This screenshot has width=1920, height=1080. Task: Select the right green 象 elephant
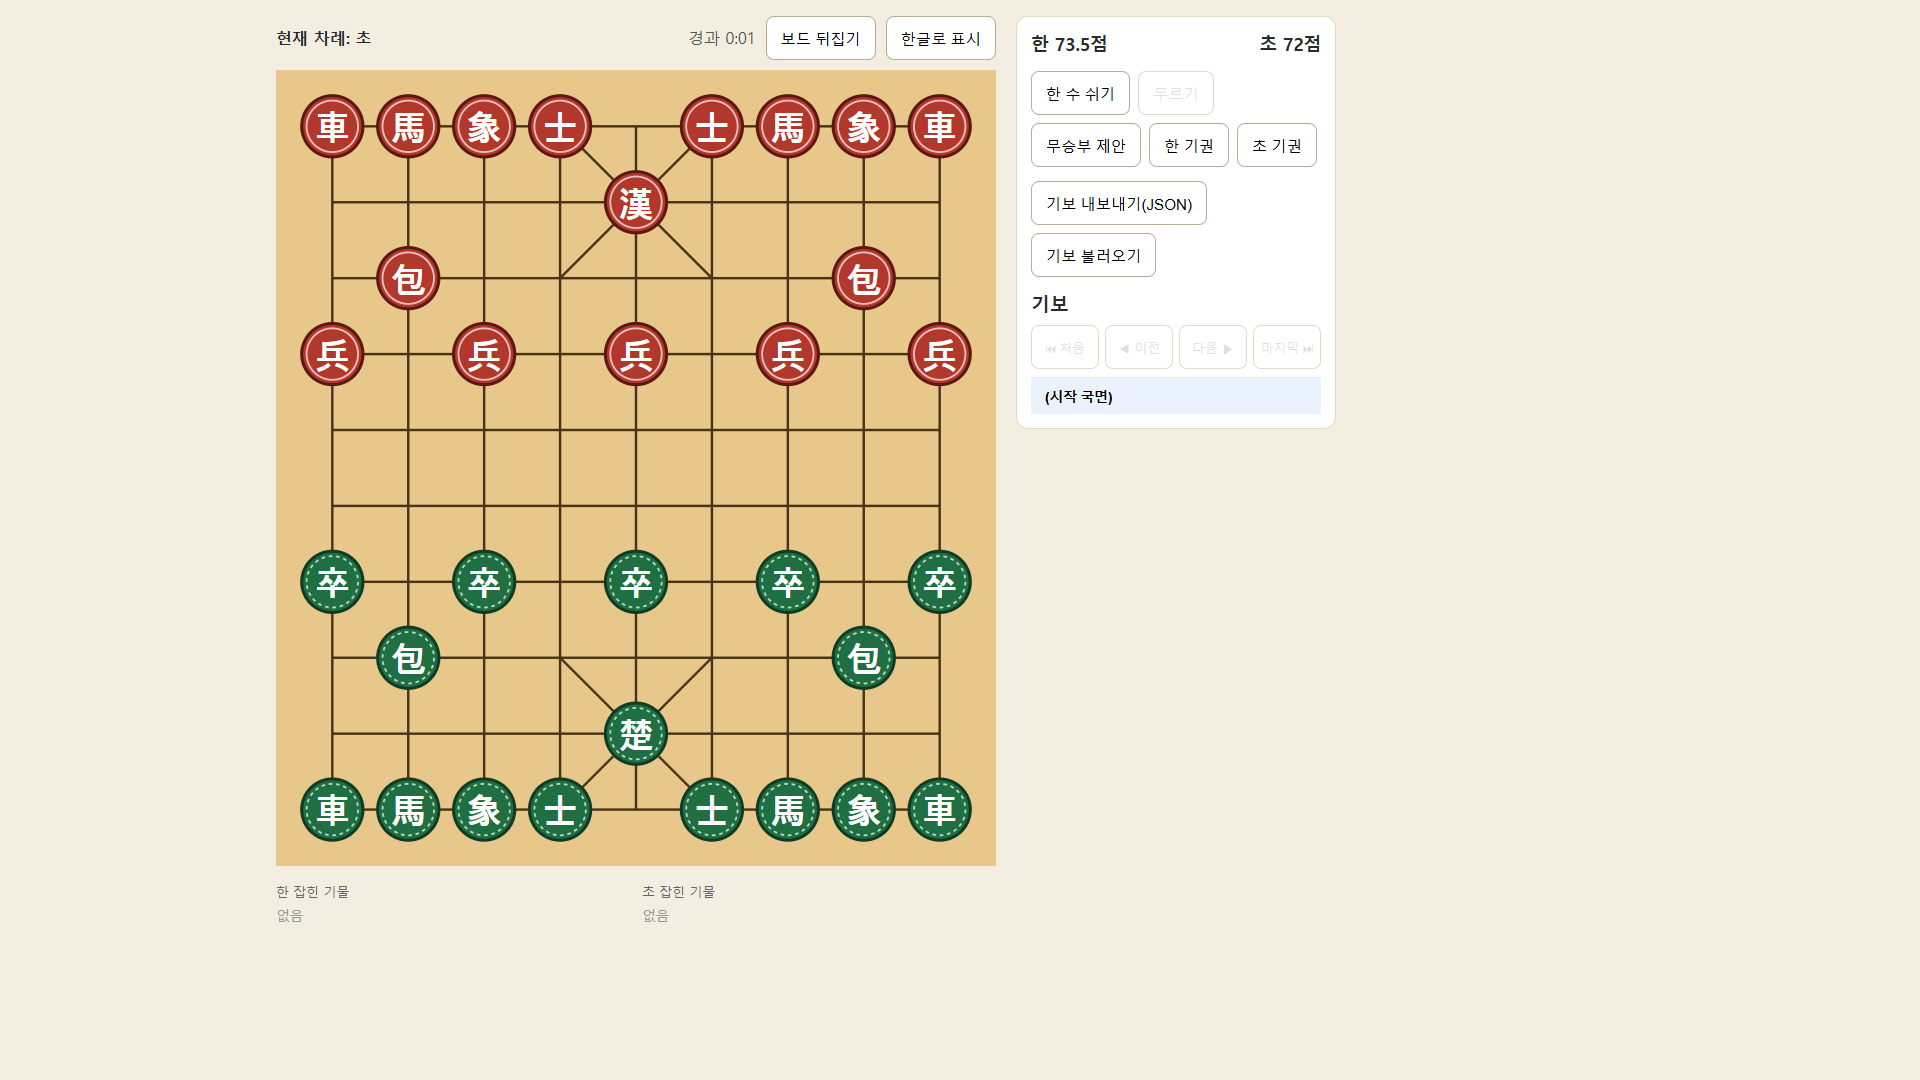[x=864, y=810]
